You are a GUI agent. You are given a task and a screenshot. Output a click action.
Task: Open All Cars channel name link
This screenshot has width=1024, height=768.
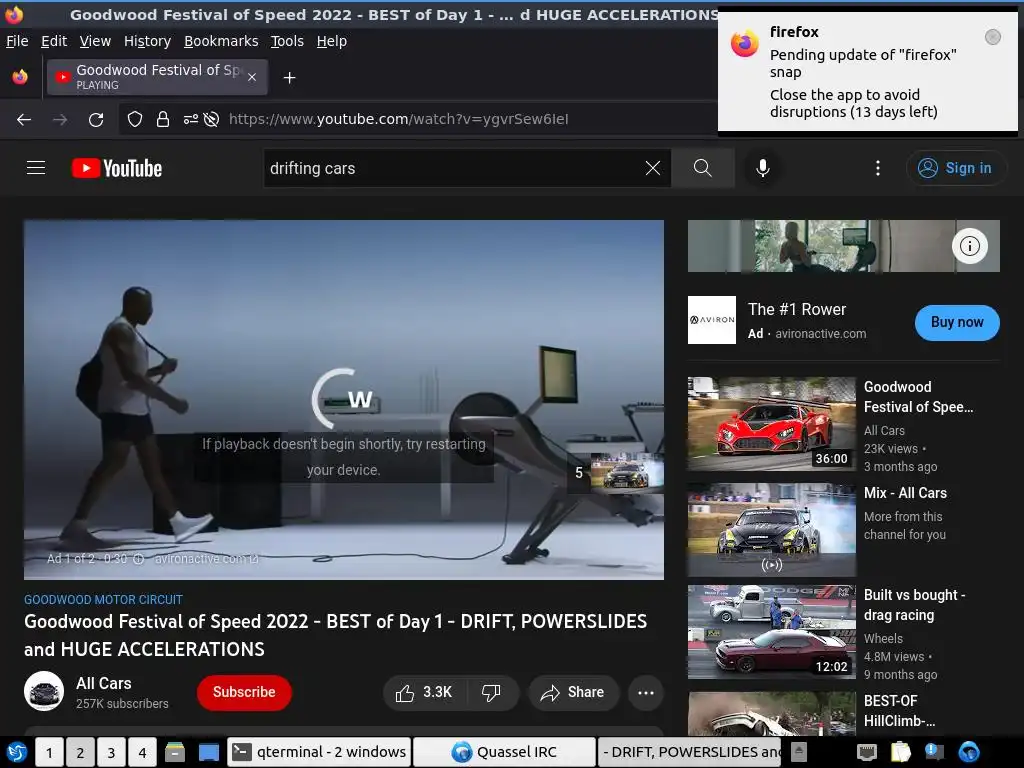coord(104,683)
